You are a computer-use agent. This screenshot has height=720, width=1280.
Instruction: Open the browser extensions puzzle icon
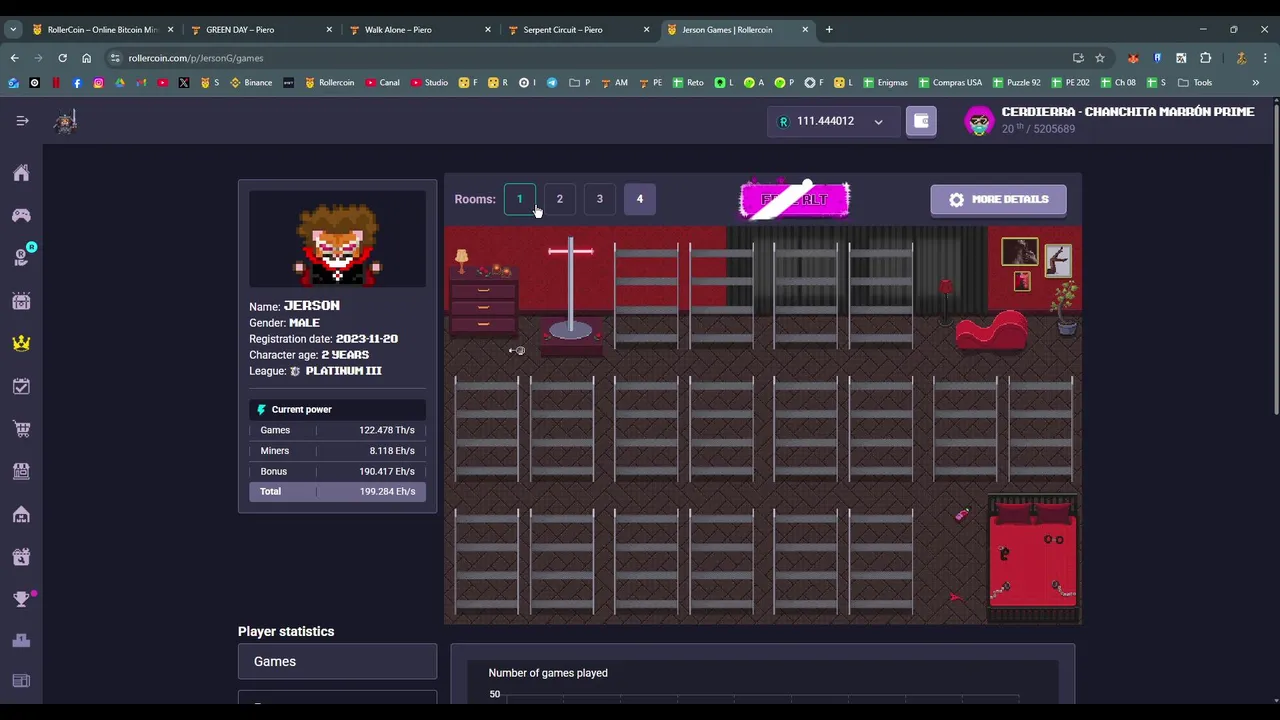(1205, 58)
